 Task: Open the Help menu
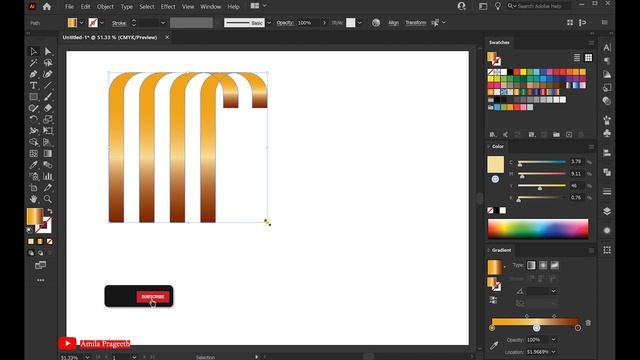(233, 7)
